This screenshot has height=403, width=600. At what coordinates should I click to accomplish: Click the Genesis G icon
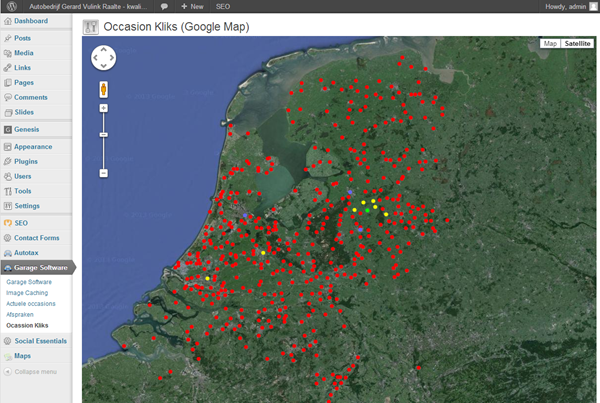(8, 130)
